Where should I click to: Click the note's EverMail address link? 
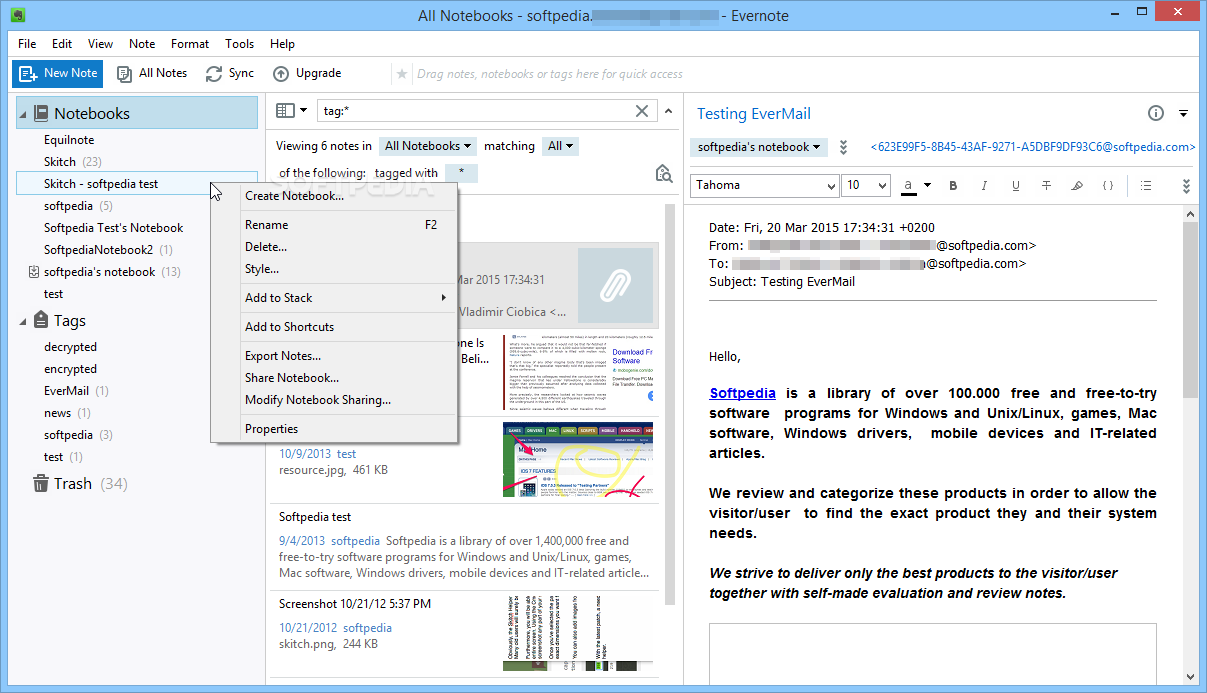tap(1032, 147)
